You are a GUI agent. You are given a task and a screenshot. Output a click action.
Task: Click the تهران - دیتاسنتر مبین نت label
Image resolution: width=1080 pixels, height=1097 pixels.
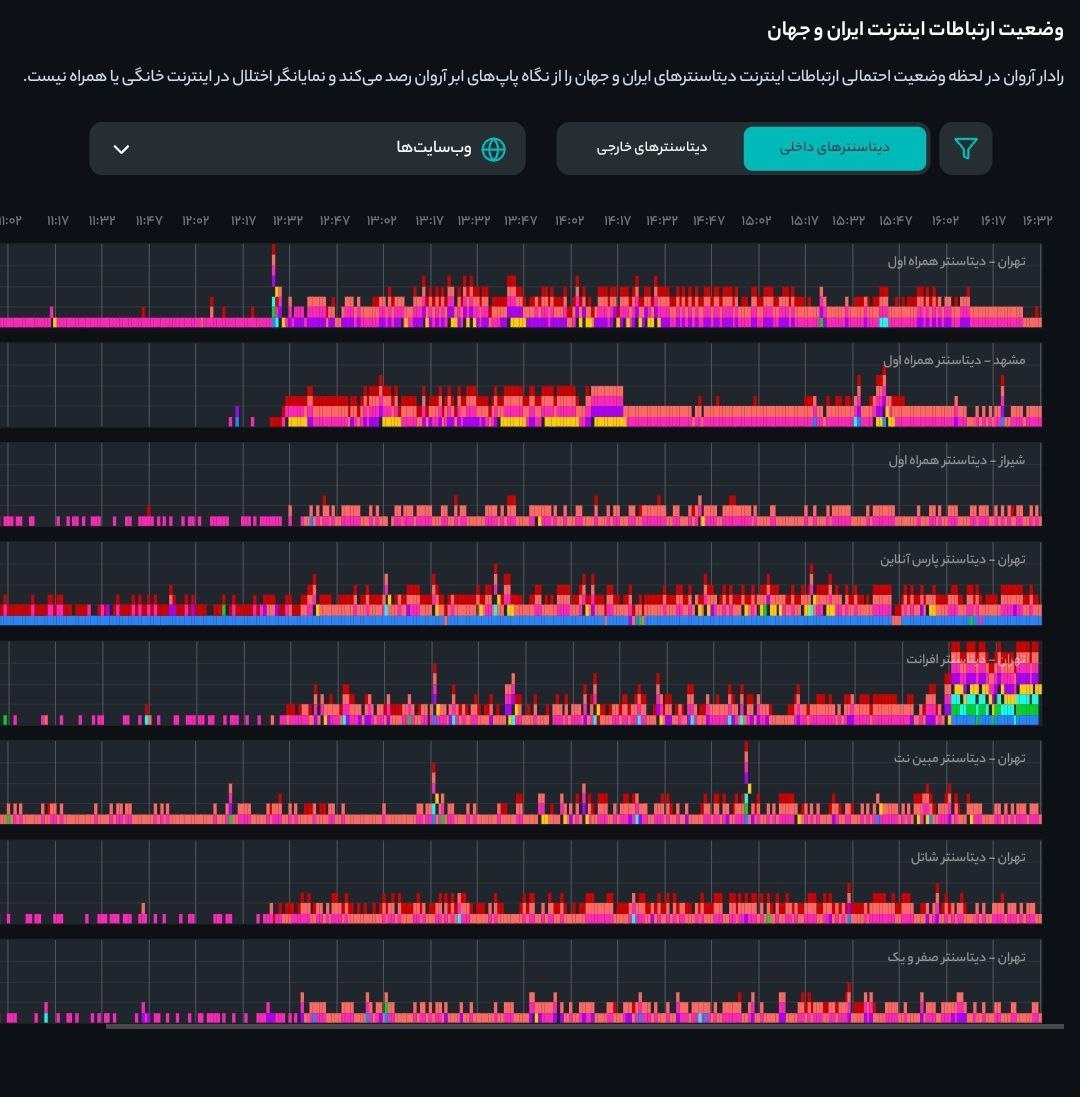[959, 758]
